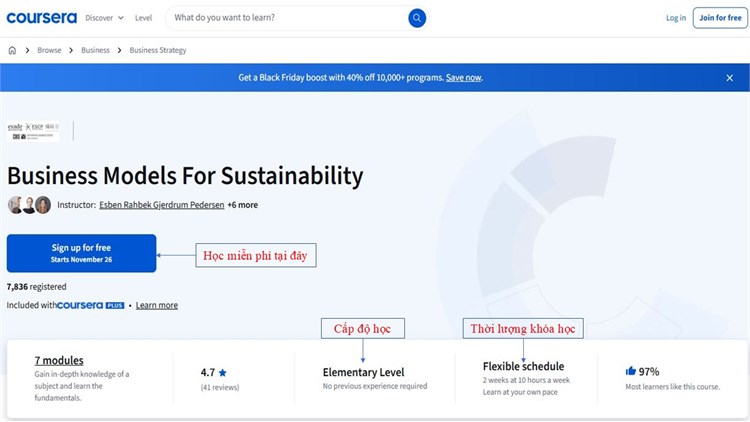Open Business Strategy breadcrumb
This screenshot has width=750, height=422.
(x=158, y=50)
